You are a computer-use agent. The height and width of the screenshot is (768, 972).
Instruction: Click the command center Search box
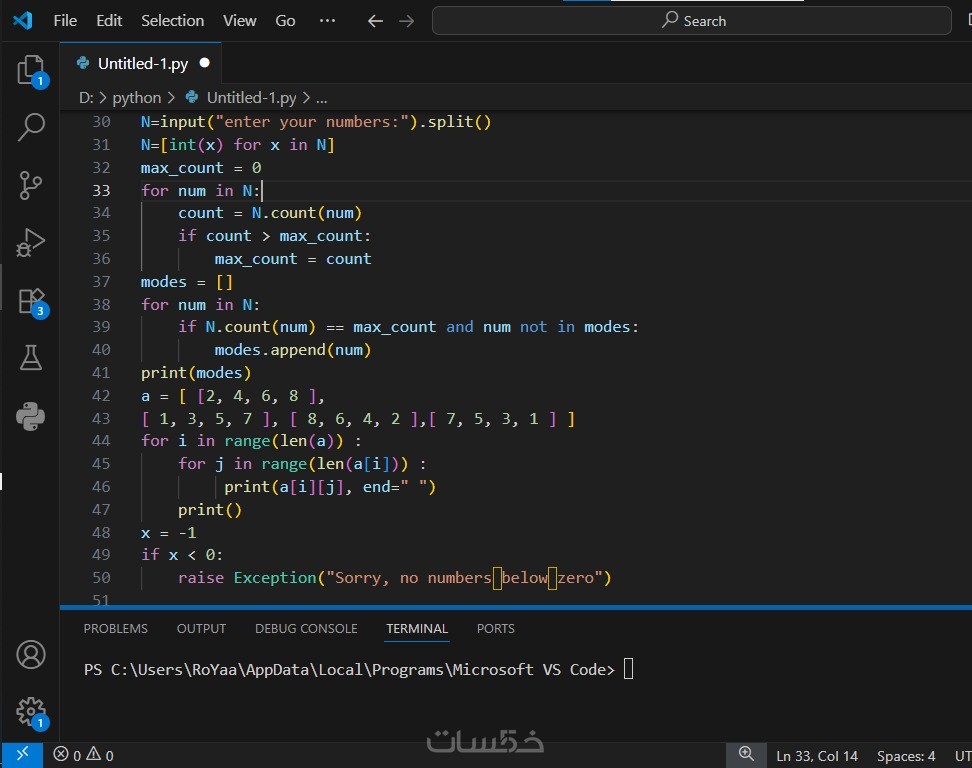(x=692, y=21)
